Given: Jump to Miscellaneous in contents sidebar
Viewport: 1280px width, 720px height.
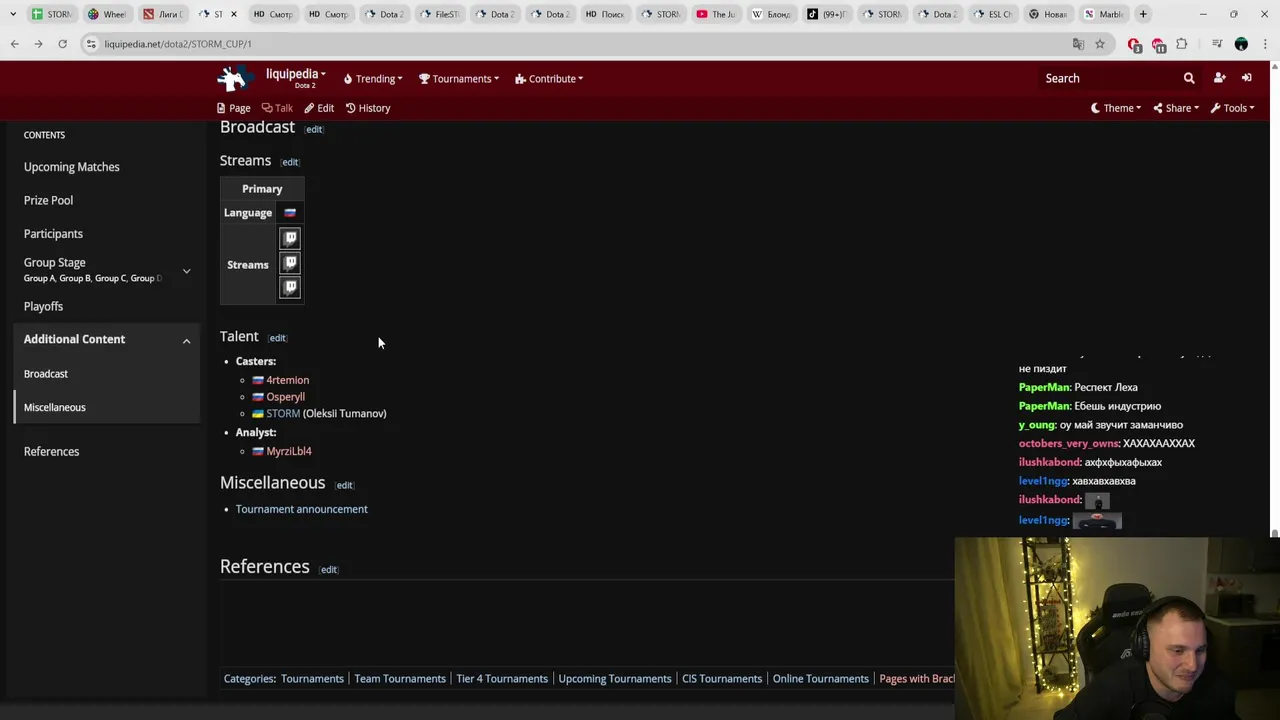Looking at the screenshot, I should pyautogui.click(x=55, y=407).
